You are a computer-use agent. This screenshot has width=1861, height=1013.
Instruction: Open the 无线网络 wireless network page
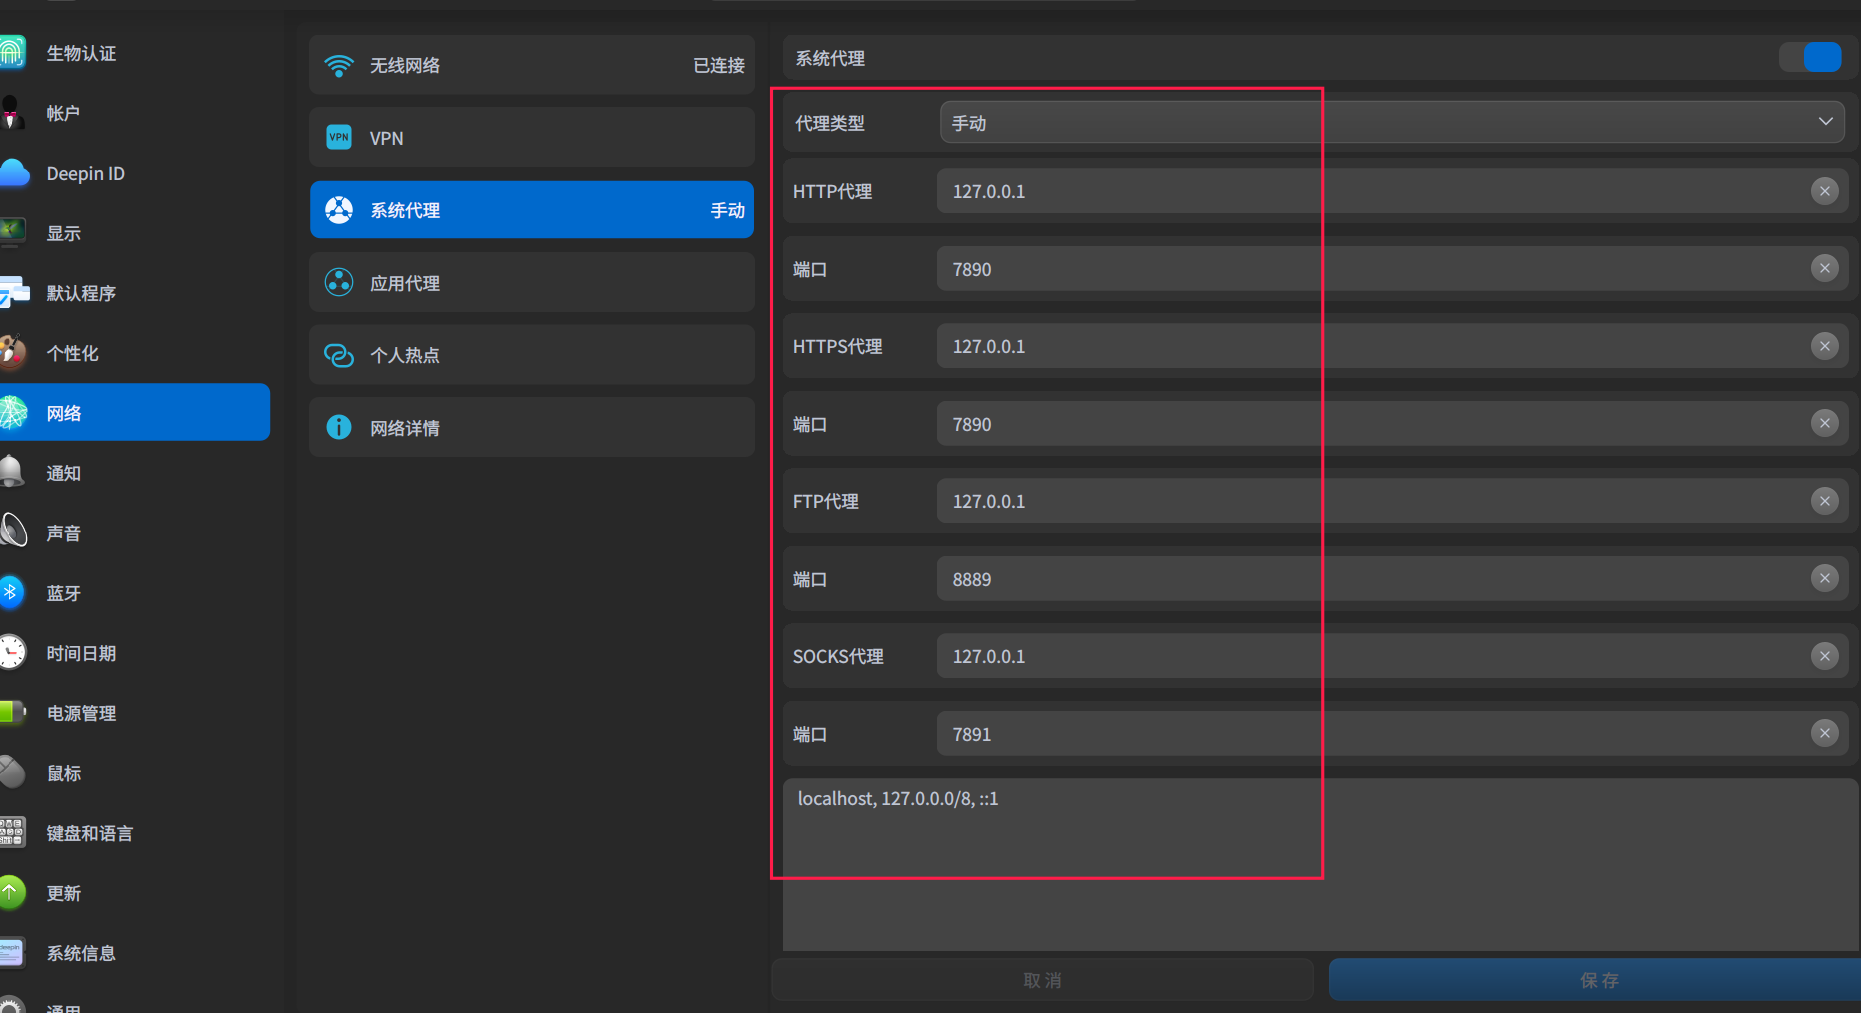click(x=532, y=65)
